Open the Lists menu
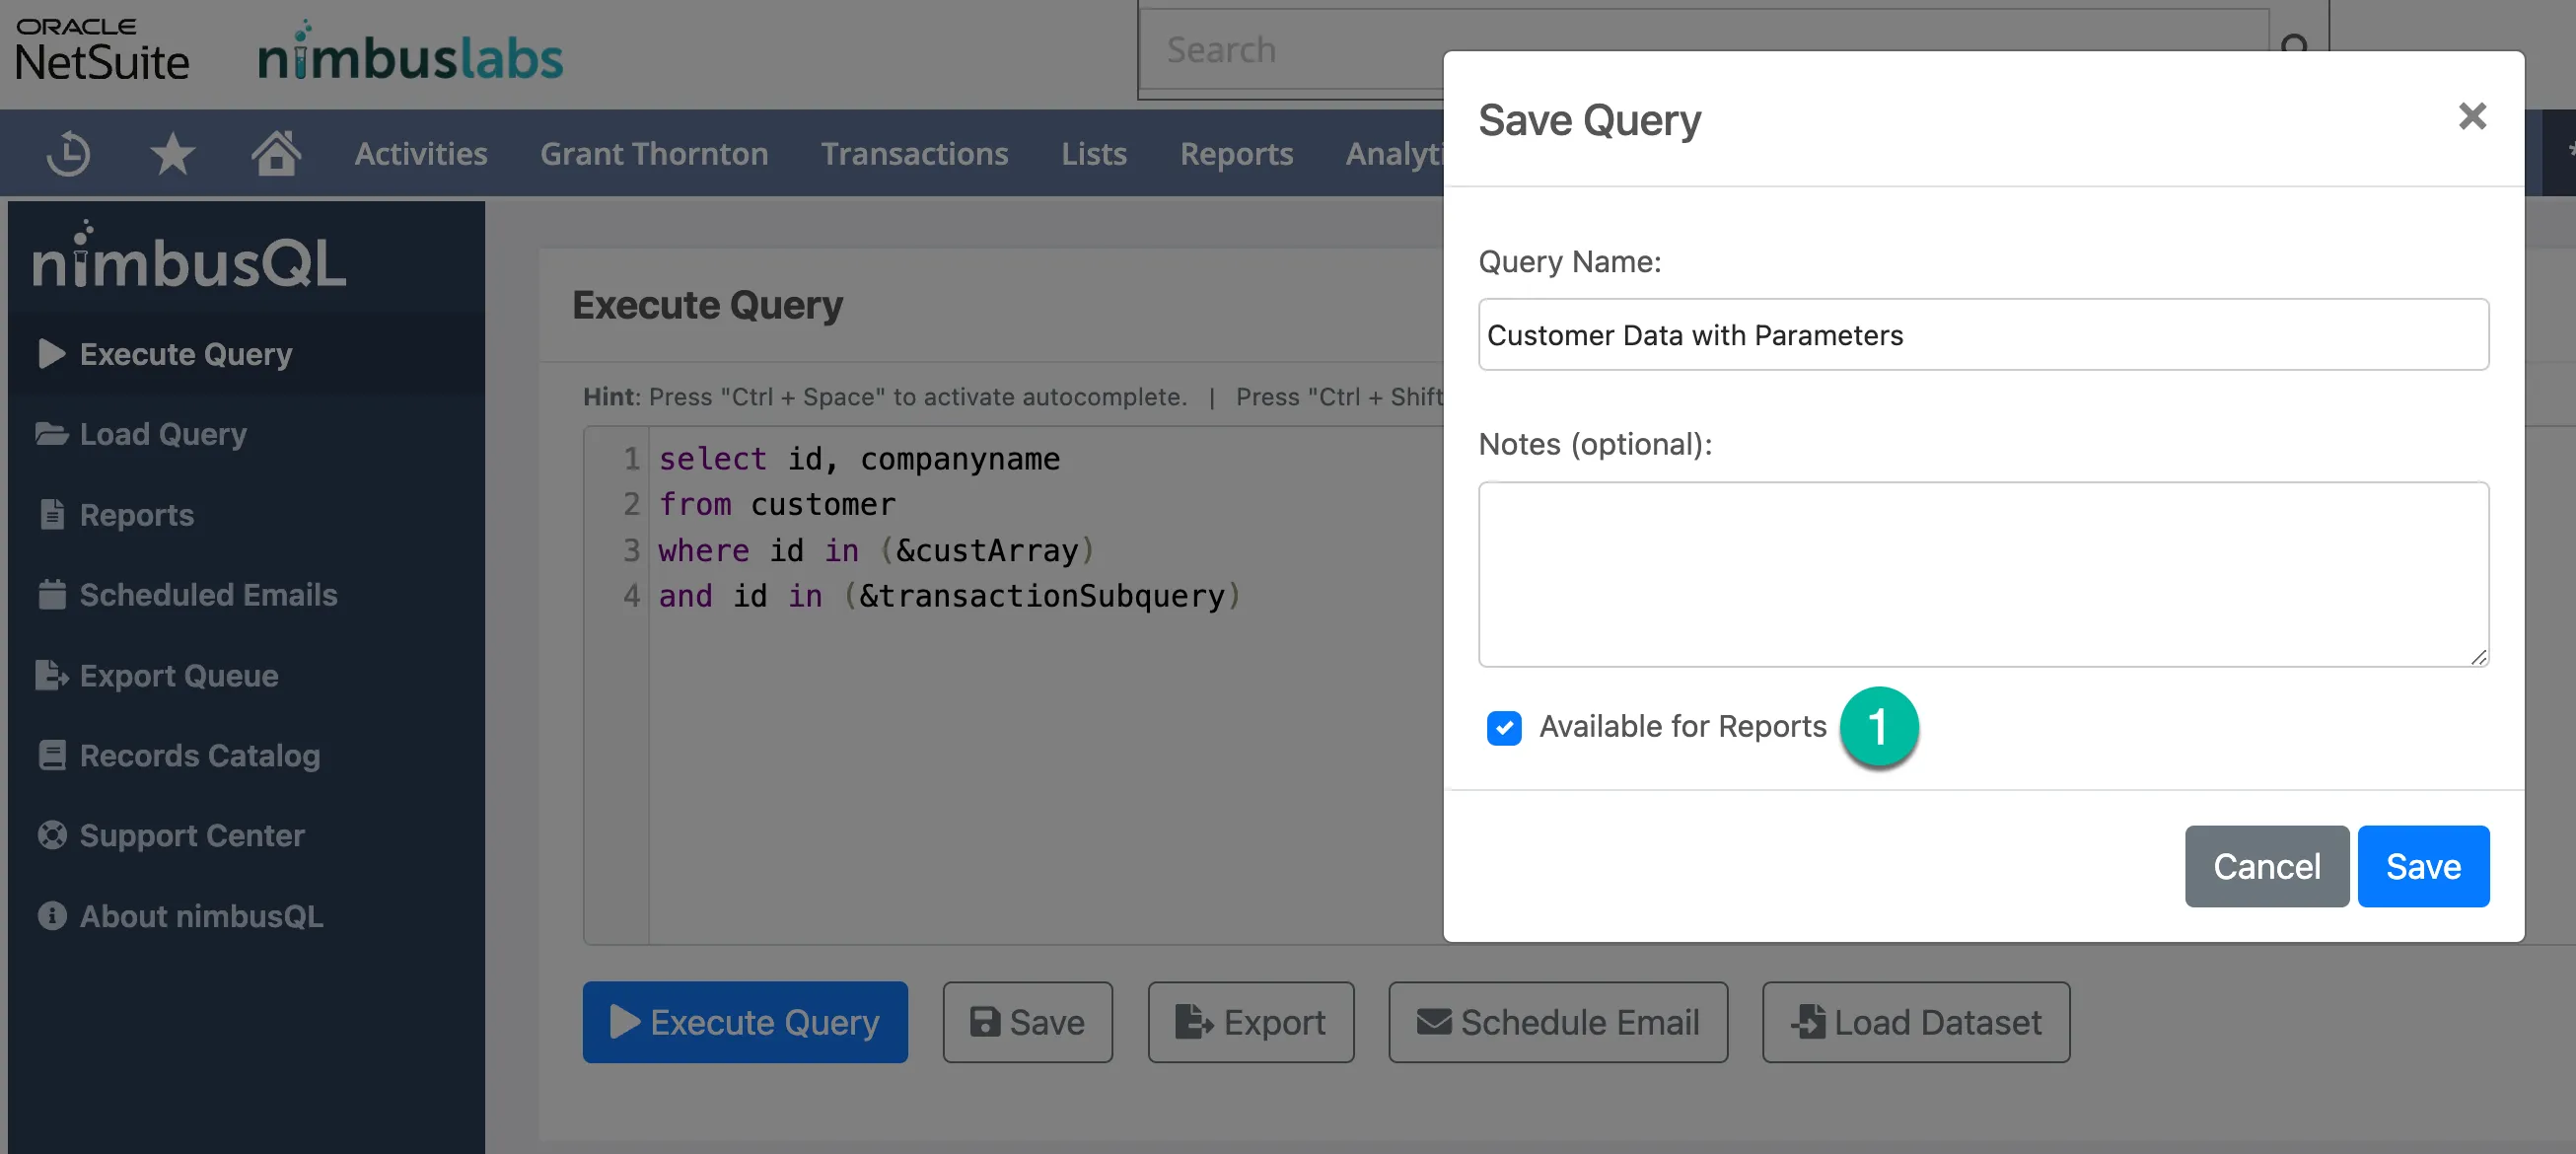The width and height of the screenshot is (2576, 1154). click(x=1094, y=153)
